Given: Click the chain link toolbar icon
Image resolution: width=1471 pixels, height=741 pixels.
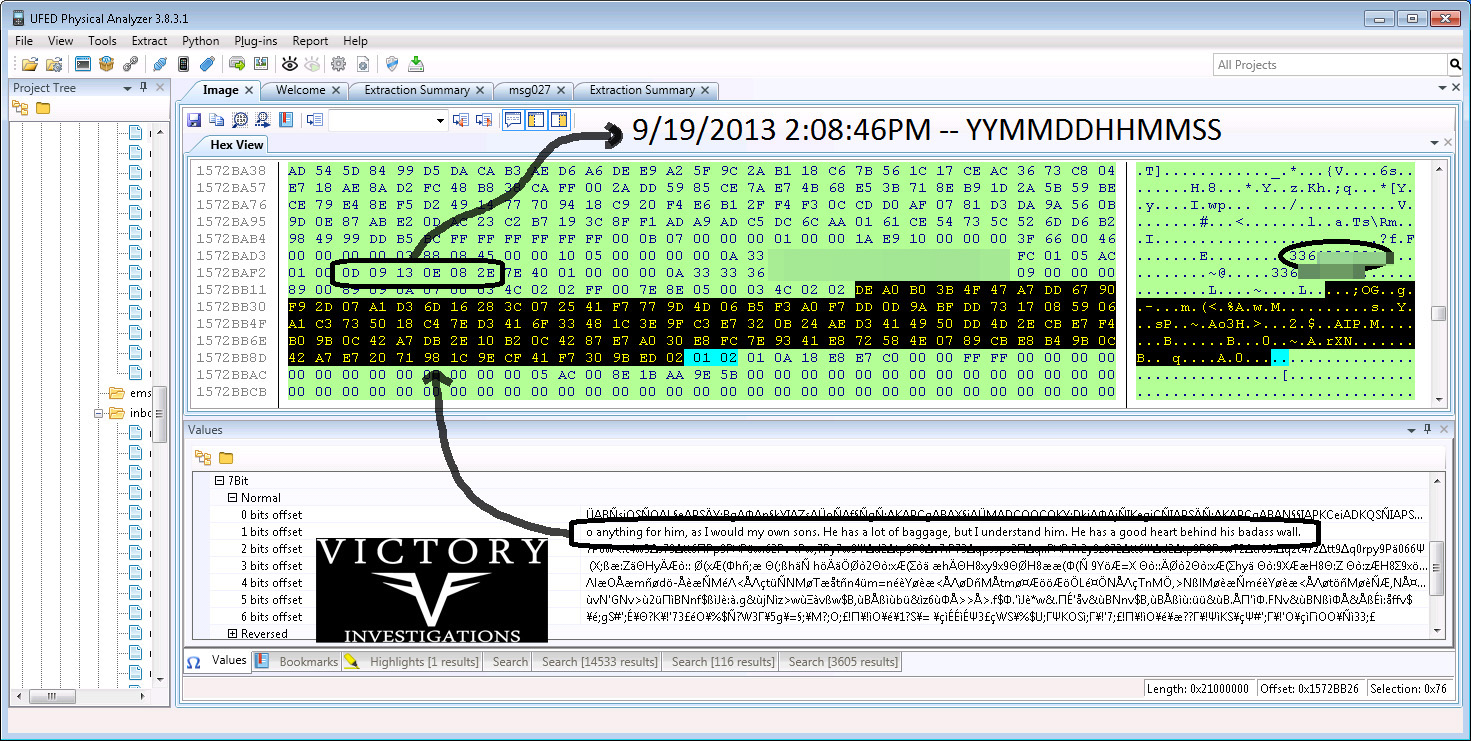Looking at the screenshot, I should click(130, 64).
